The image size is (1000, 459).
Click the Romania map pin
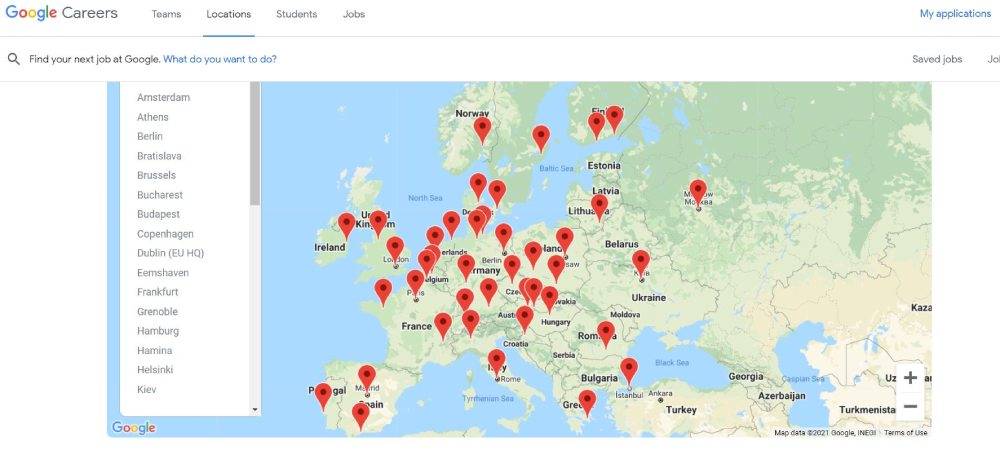pyautogui.click(x=606, y=333)
